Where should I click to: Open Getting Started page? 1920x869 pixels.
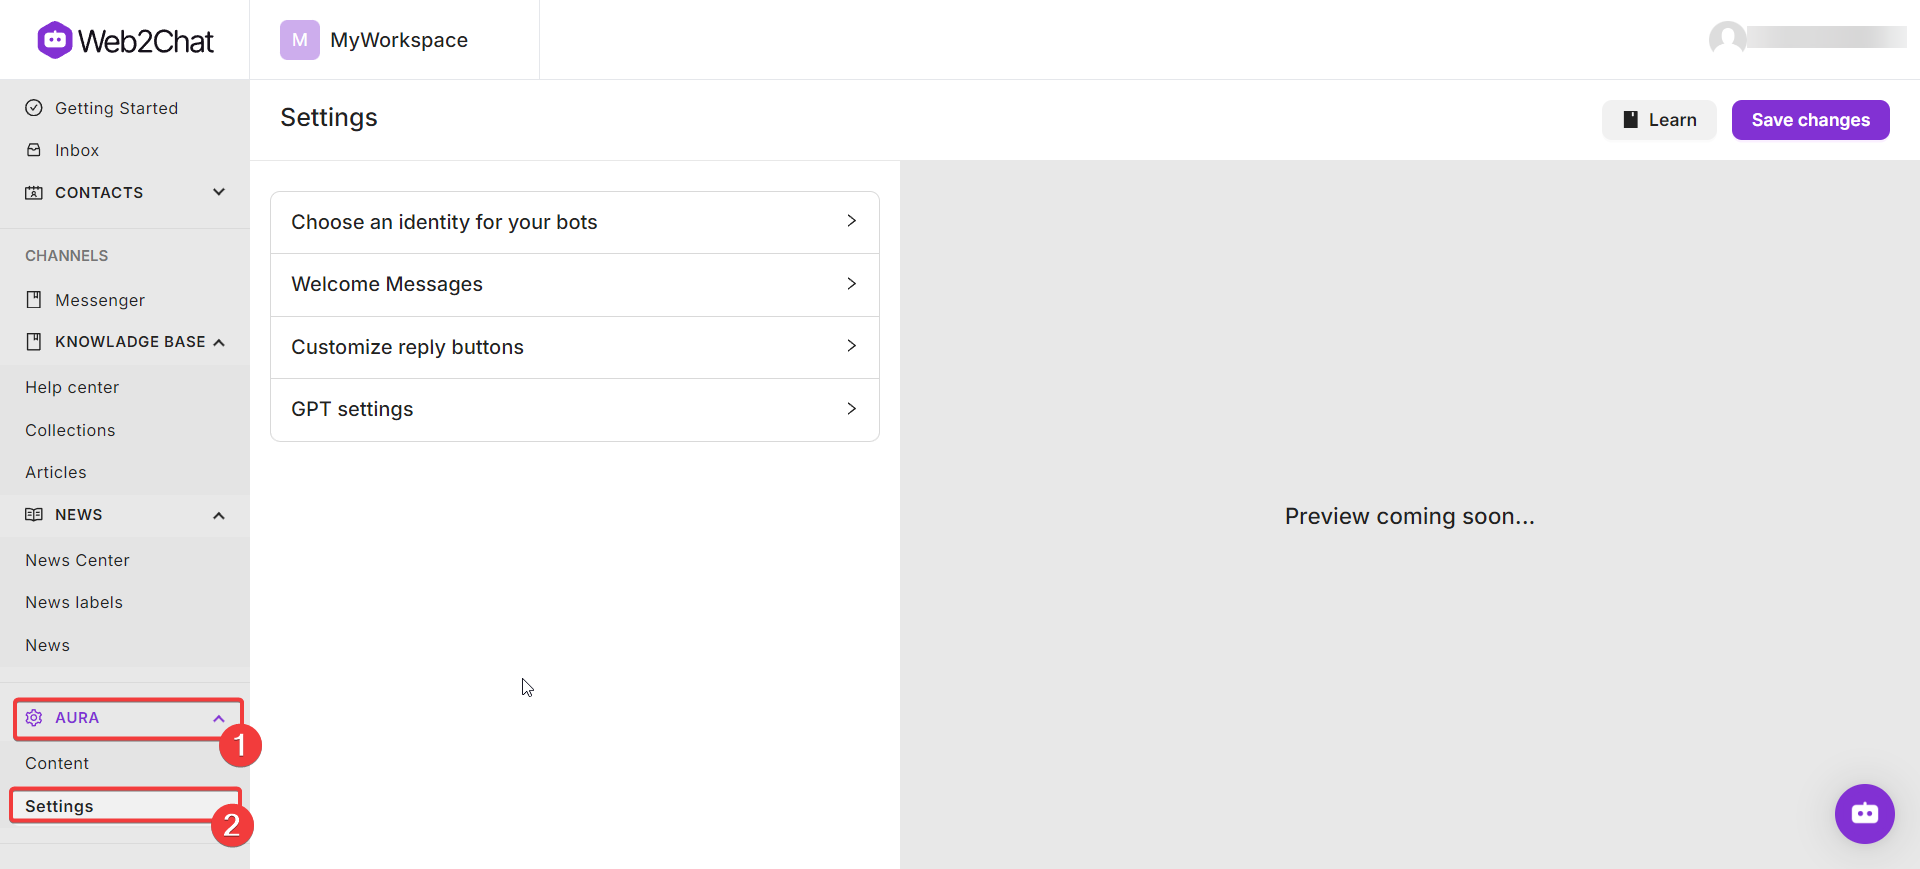(116, 108)
